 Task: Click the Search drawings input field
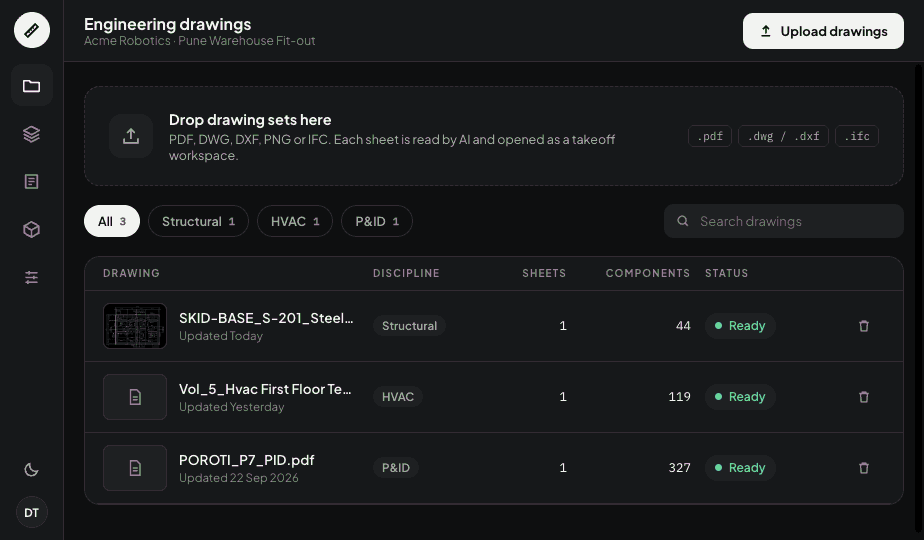pos(784,221)
